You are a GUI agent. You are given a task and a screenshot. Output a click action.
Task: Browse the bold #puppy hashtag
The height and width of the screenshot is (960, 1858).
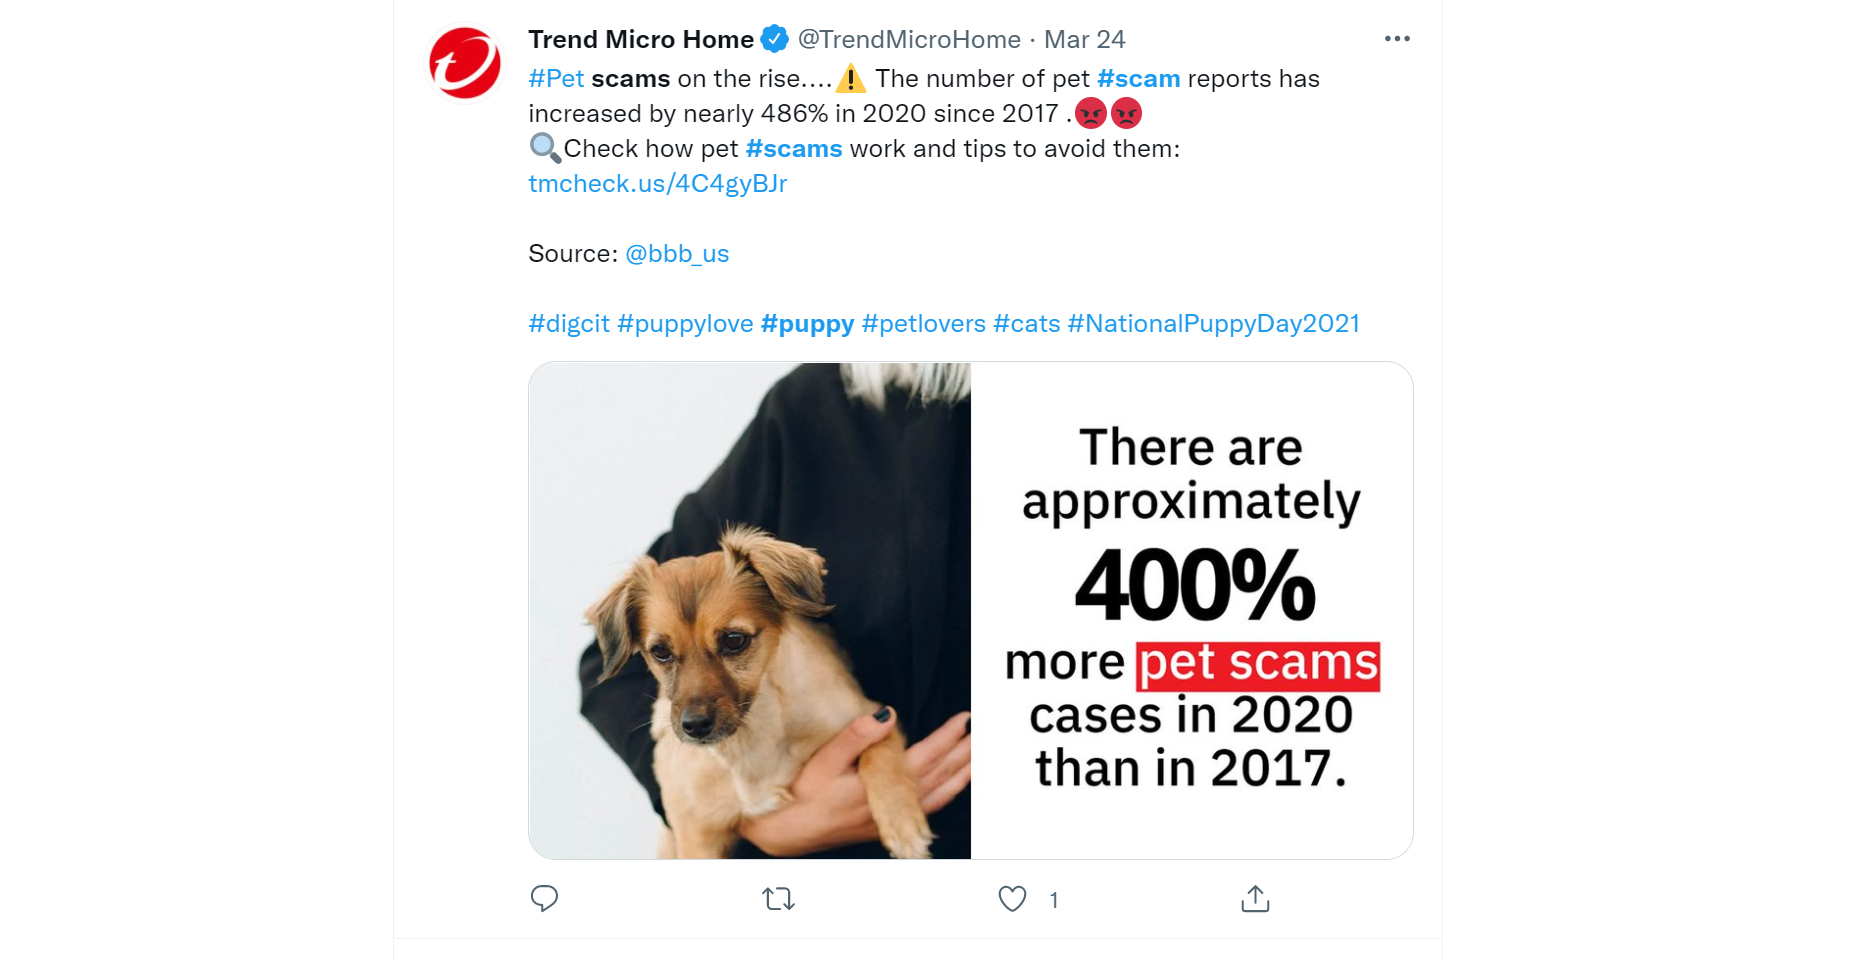[x=807, y=324]
